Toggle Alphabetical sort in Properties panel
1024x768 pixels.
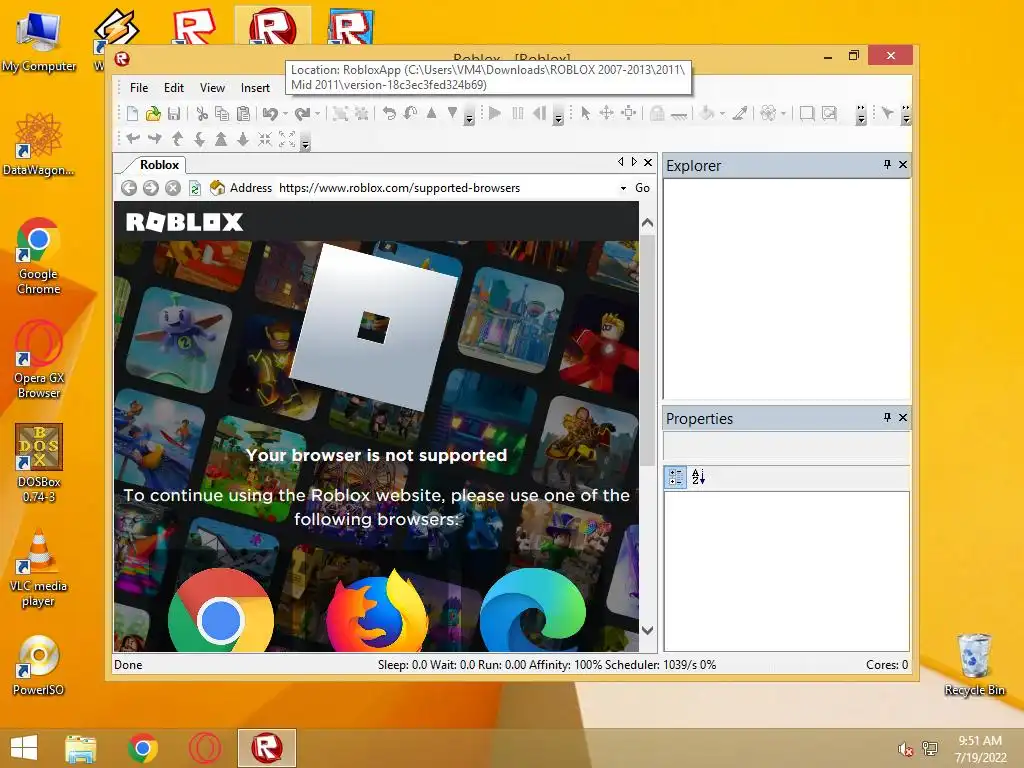tap(698, 477)
